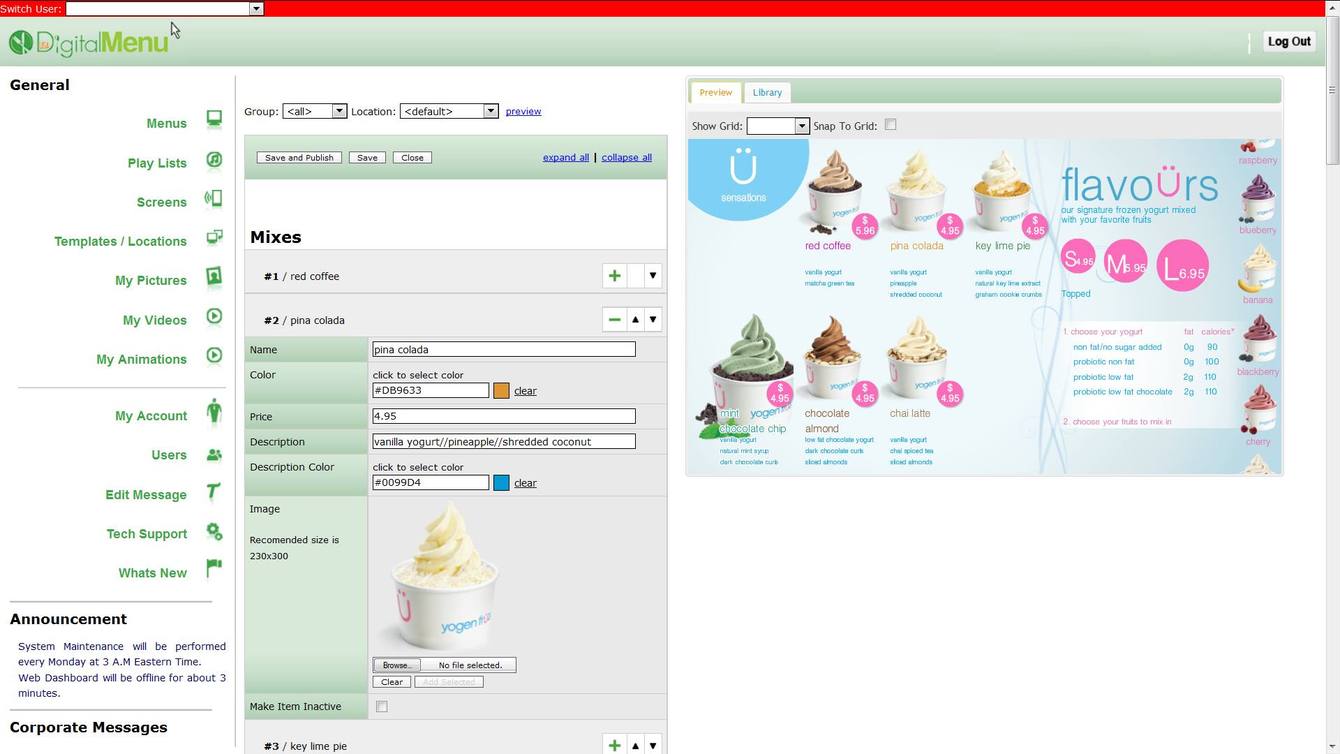Open My Account in the sidebar
The image size is (1340, 754).
pyautogui.click(x=151, y=416)
